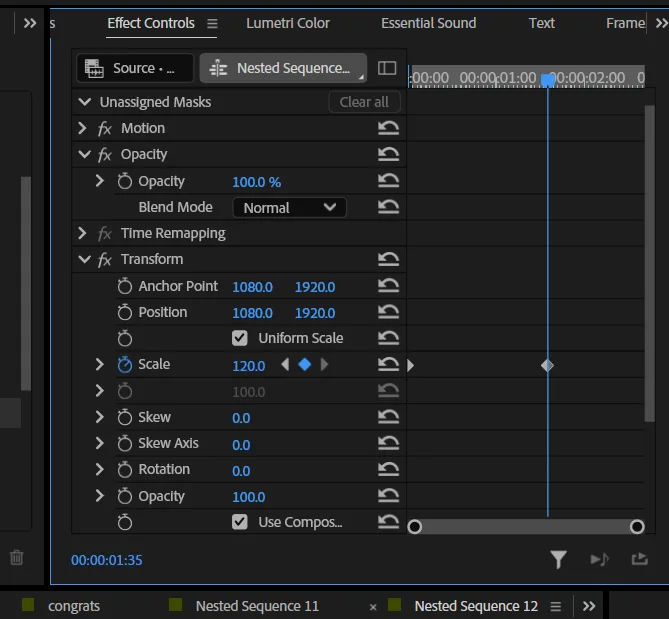Open the filter properties funnel icon
This screenshot has height=619, width=669.
click(x=558, y=559)
